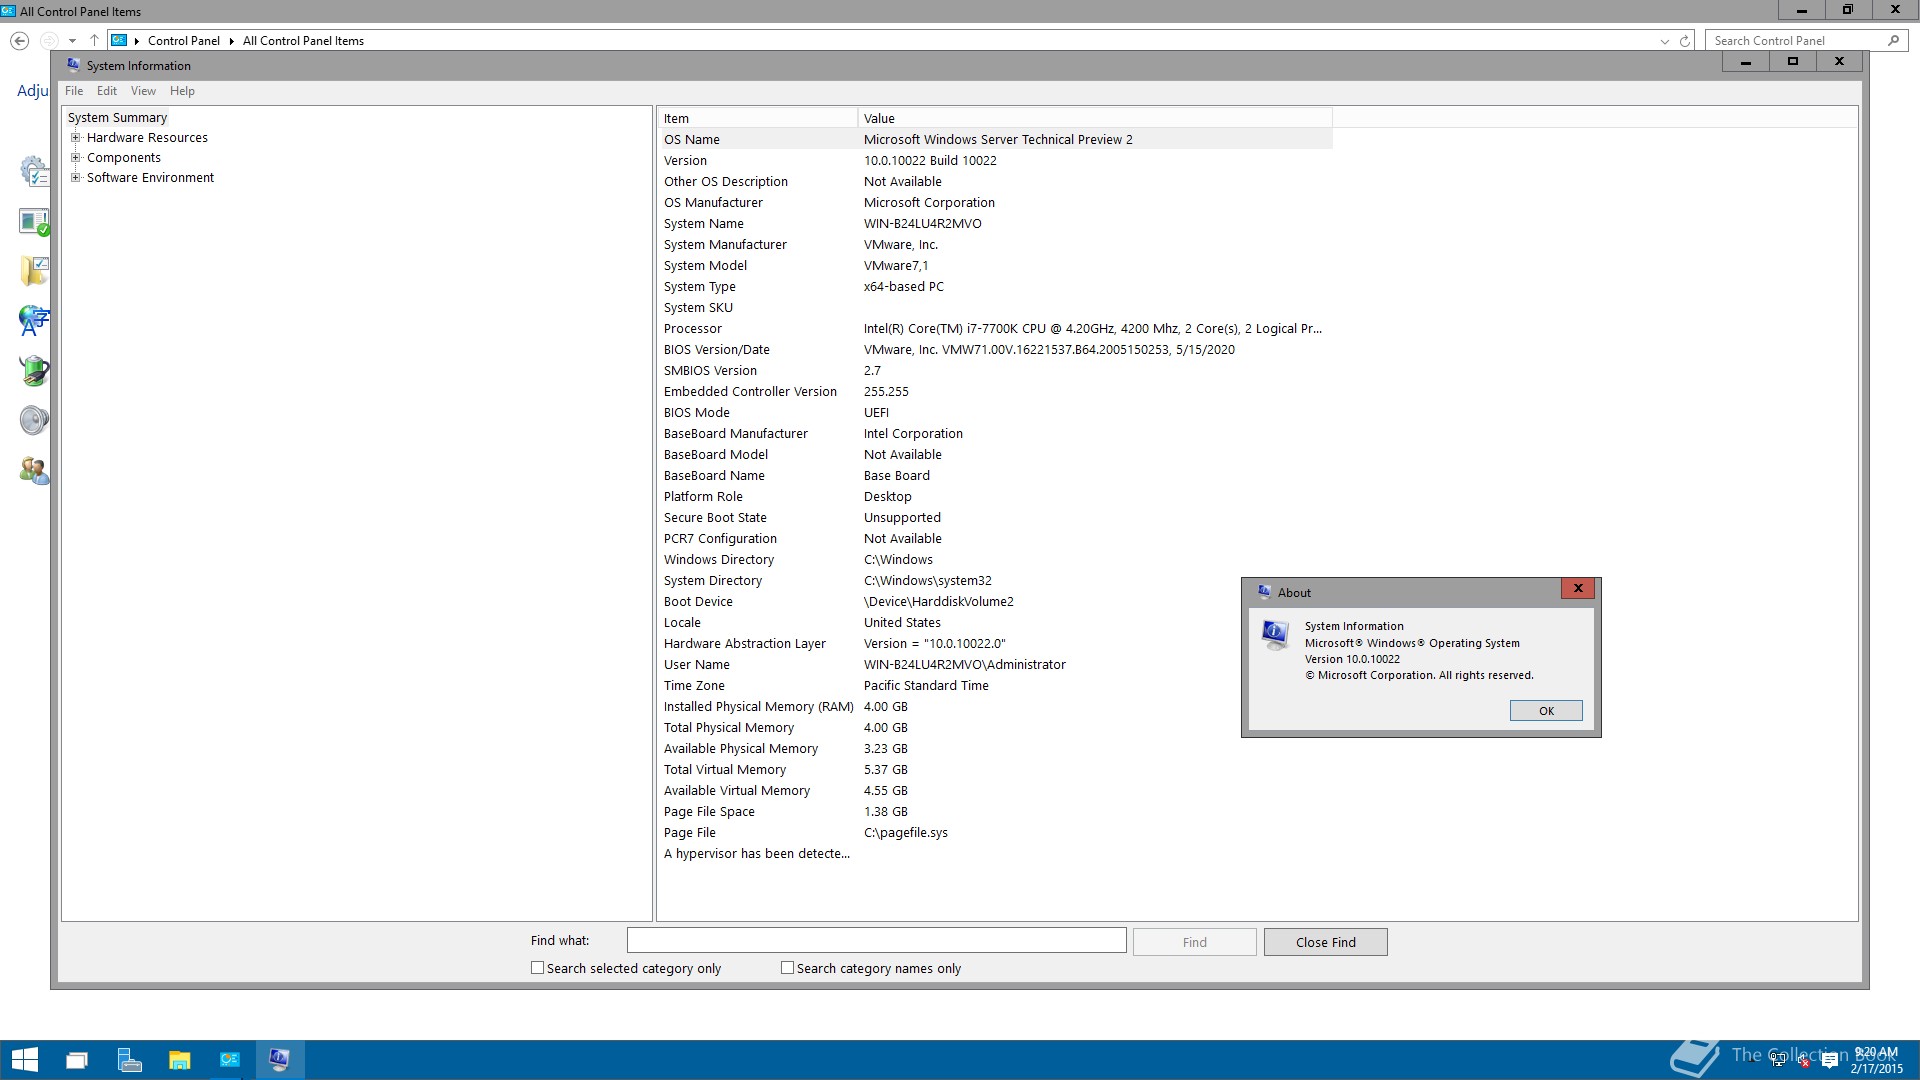This screenshot has width=1920, height=1080.
Task: Click the 'Find what' text field
Action: tap(876, 941)
